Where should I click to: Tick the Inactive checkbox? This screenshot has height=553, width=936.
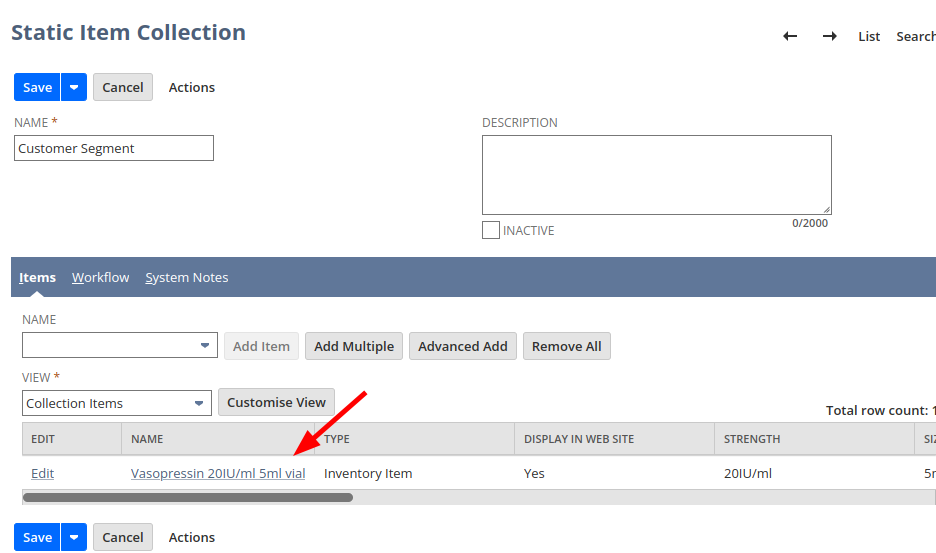click(x=491, y=230)
